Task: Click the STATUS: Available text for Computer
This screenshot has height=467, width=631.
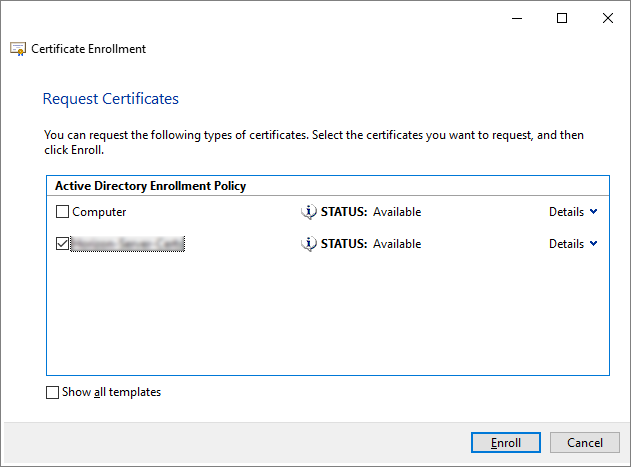Action: (x=370, y=212)
